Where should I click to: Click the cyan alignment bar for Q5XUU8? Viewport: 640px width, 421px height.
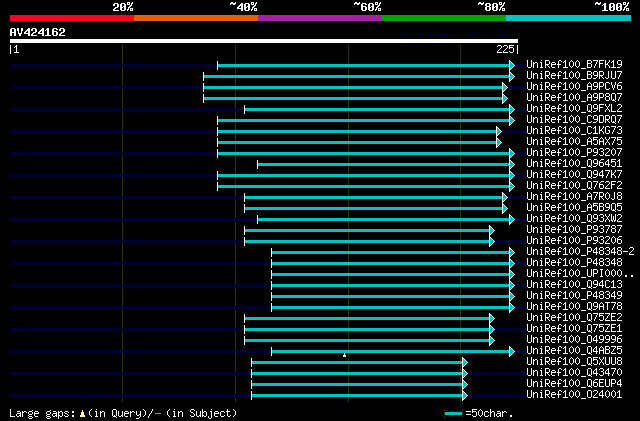pyautogui.click(x=360, y=363)
